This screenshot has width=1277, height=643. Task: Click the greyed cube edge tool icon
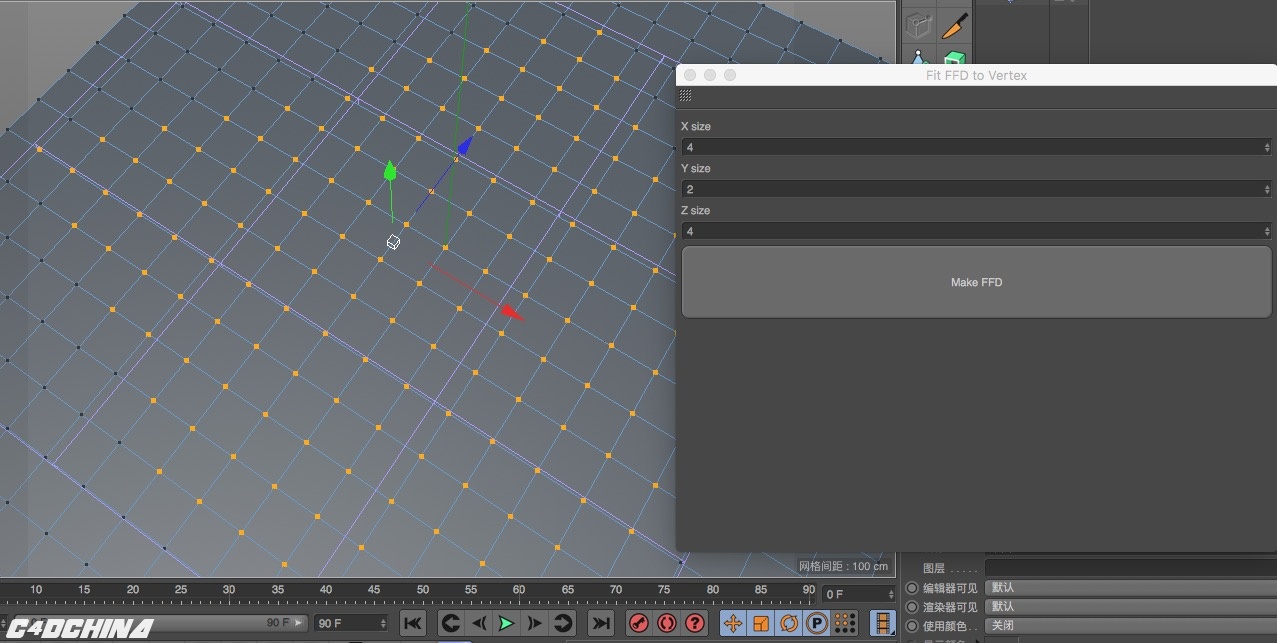920,25
